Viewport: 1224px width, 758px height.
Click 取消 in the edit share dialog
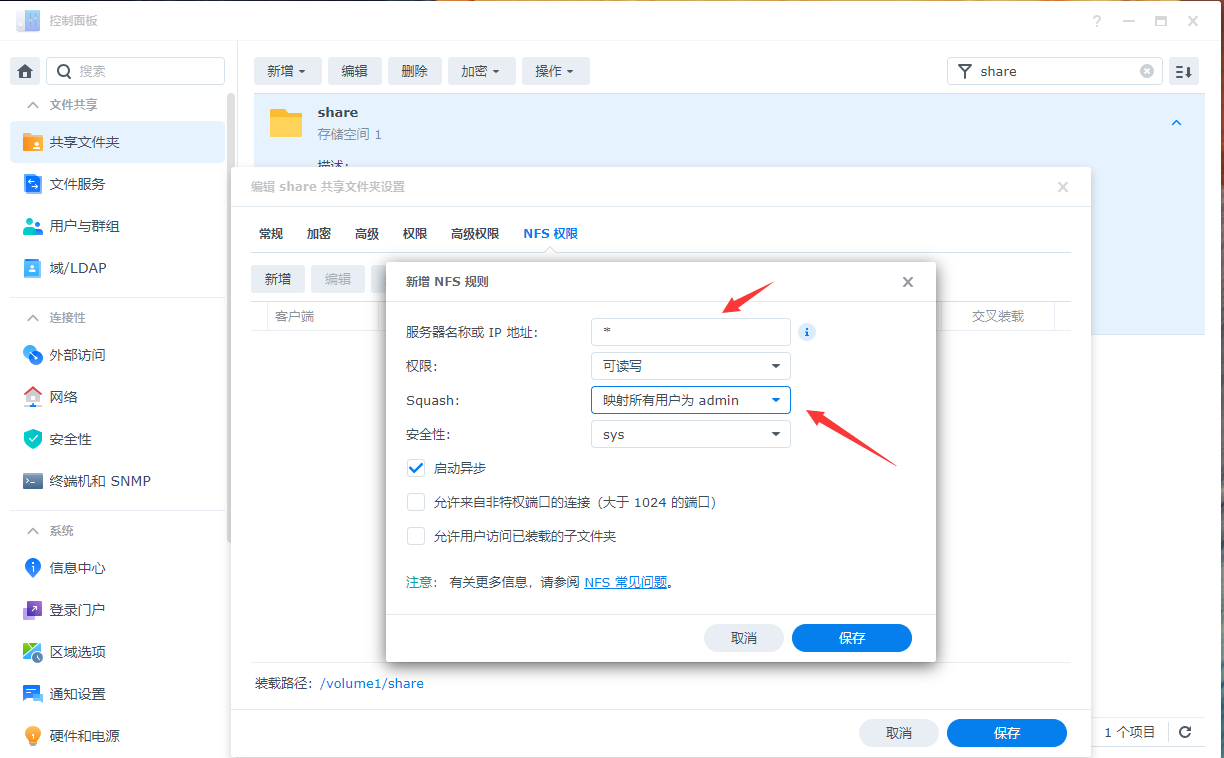[899, 733]
